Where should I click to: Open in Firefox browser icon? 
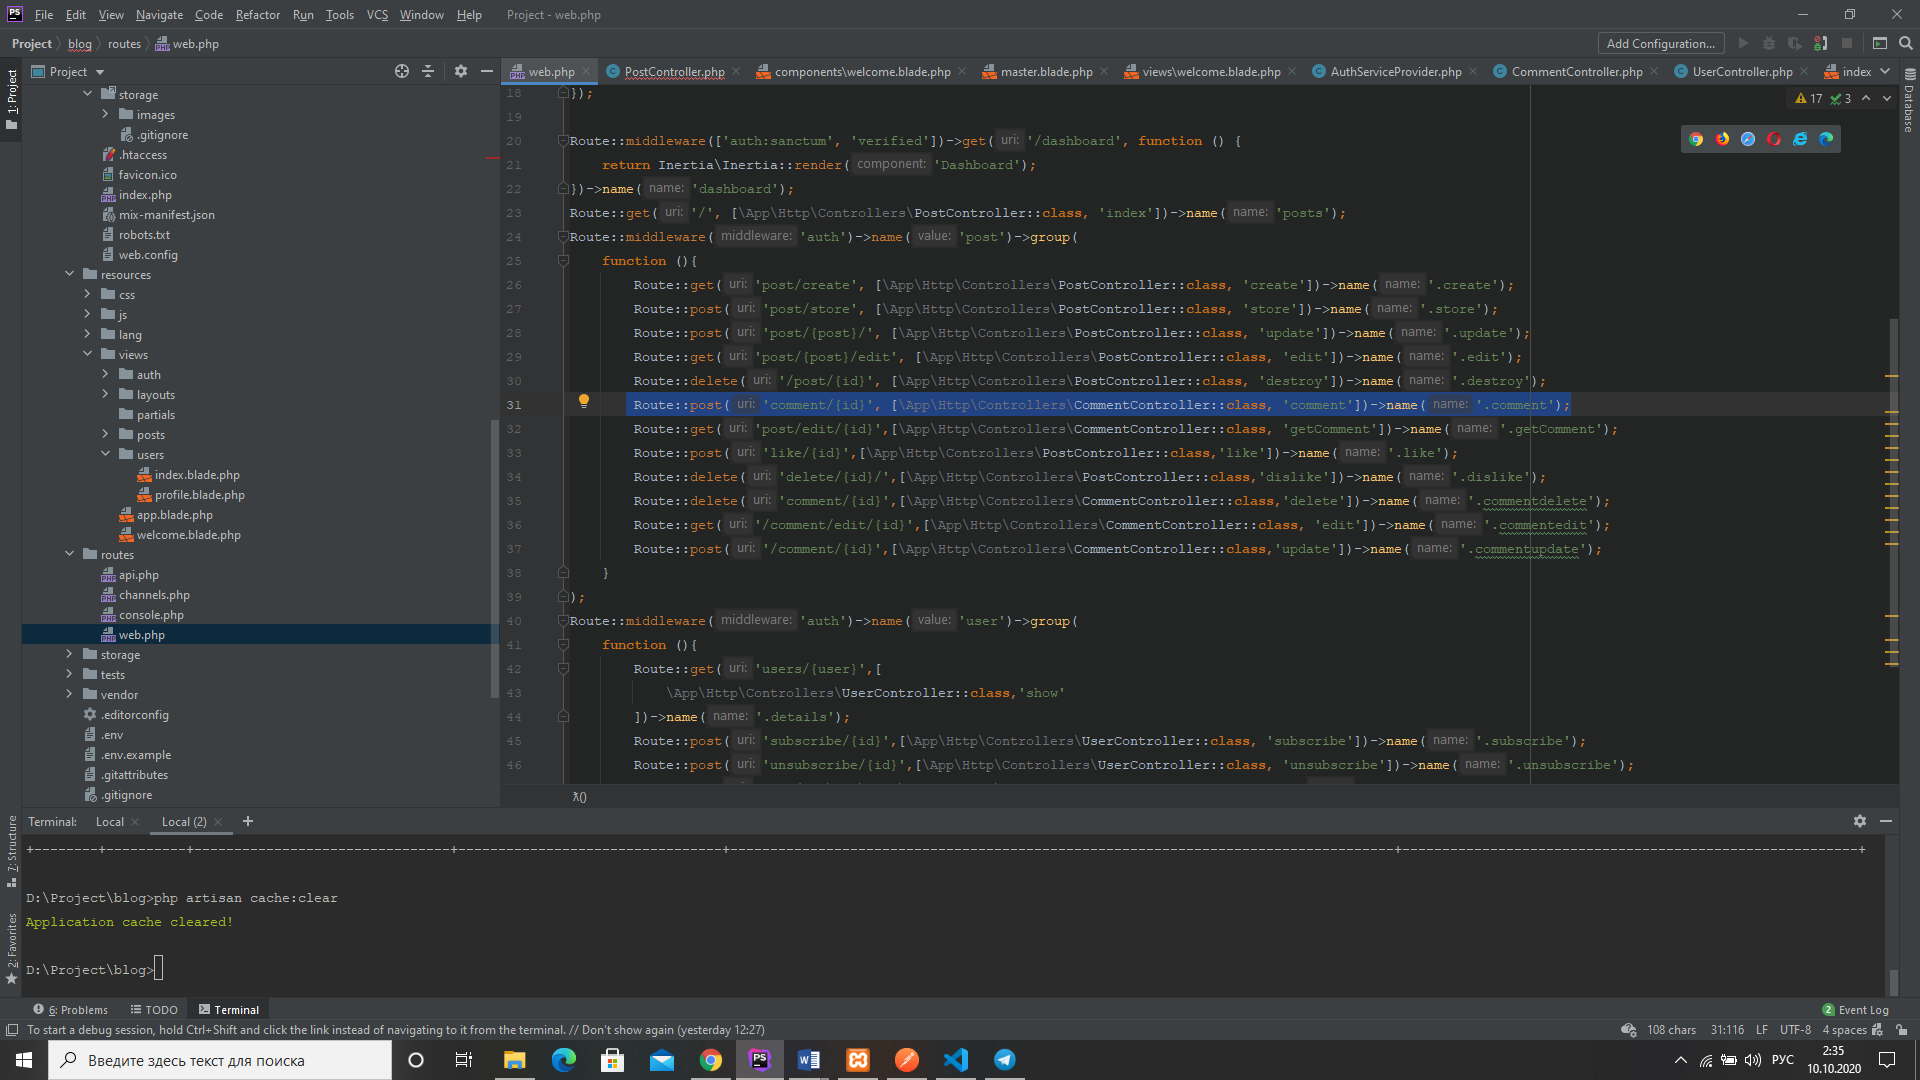tap(1722, 139)
